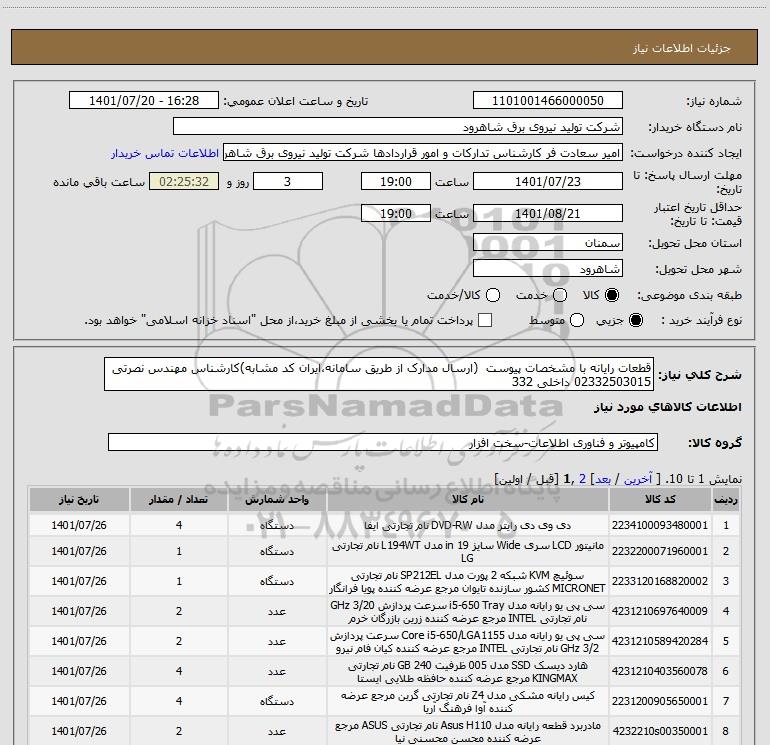The image size is (770, 745).
Task: Select the کالا/خدمت radio button
Action: pos(493,295)
